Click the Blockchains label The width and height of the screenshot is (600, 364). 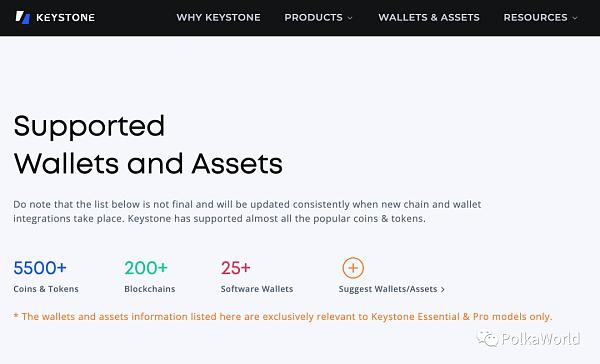point(150,289)
